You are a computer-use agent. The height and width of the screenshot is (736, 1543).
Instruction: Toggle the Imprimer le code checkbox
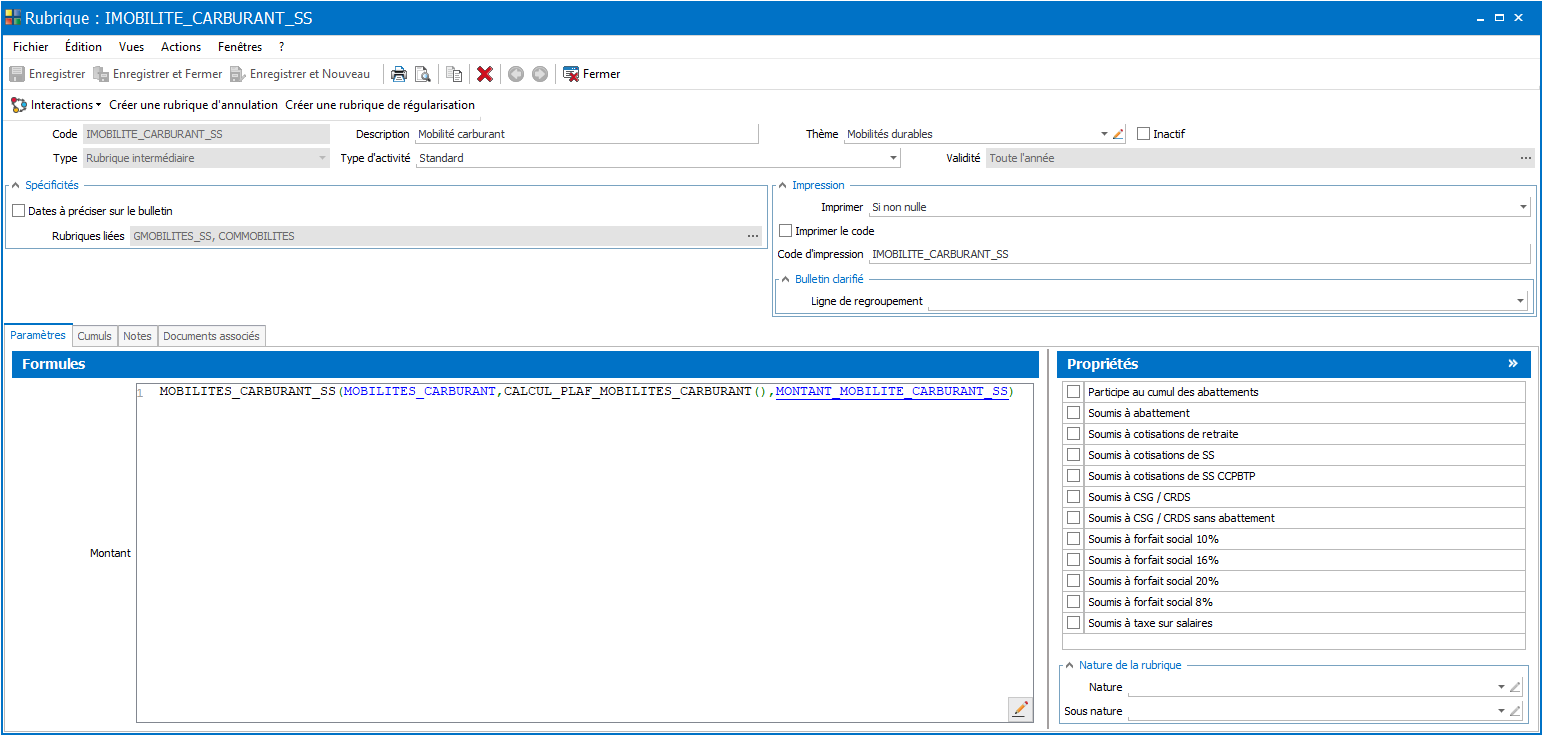click(x=785, y=231)
